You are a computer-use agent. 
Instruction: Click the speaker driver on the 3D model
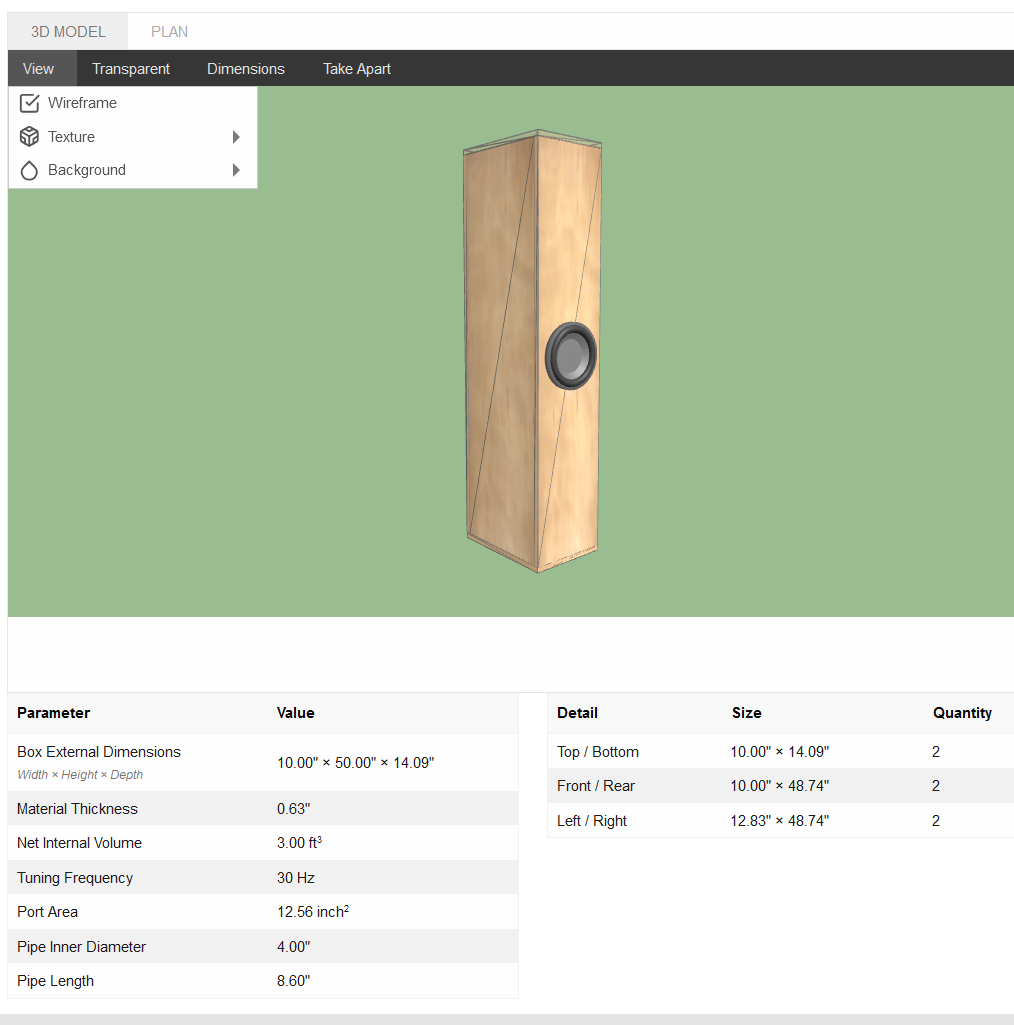[x=571, y=356]
